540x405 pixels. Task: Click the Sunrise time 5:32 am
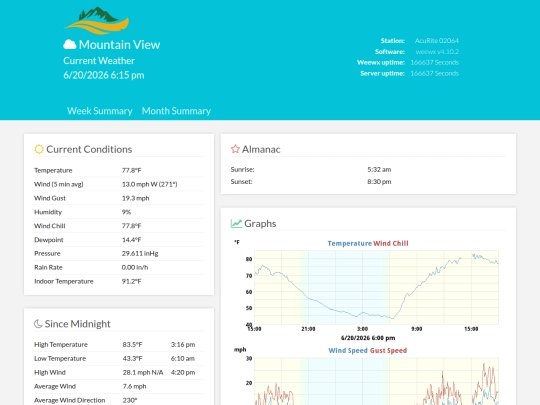point(379,169)
